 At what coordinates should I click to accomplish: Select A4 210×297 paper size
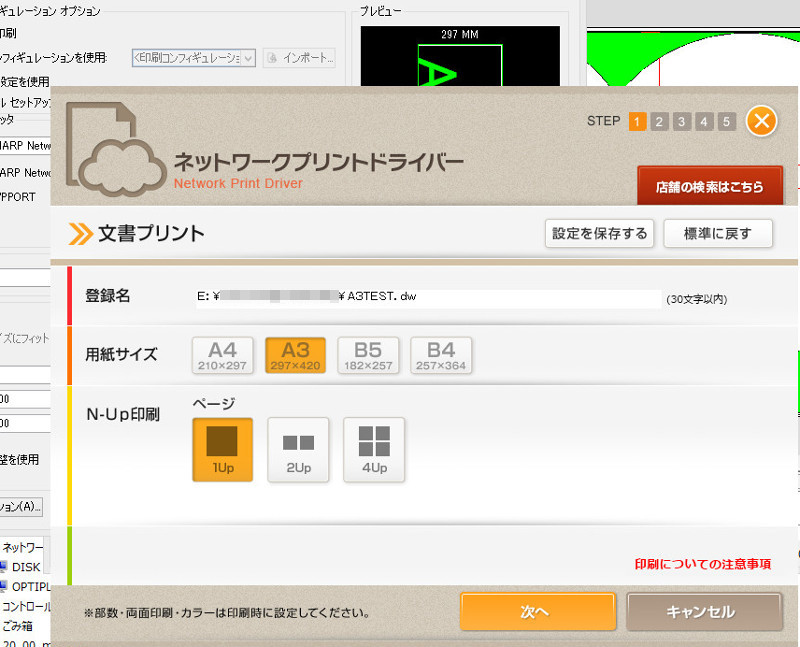click(x=222, y=356)
